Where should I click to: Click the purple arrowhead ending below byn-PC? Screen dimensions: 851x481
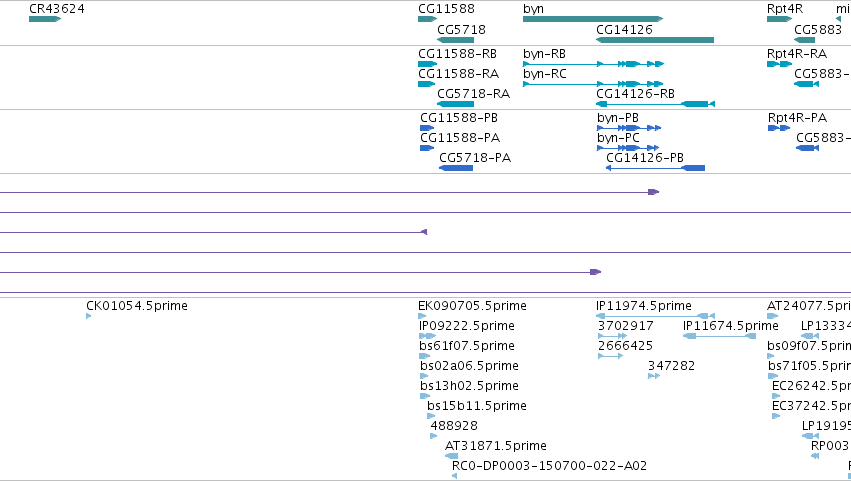coord(653,192)
